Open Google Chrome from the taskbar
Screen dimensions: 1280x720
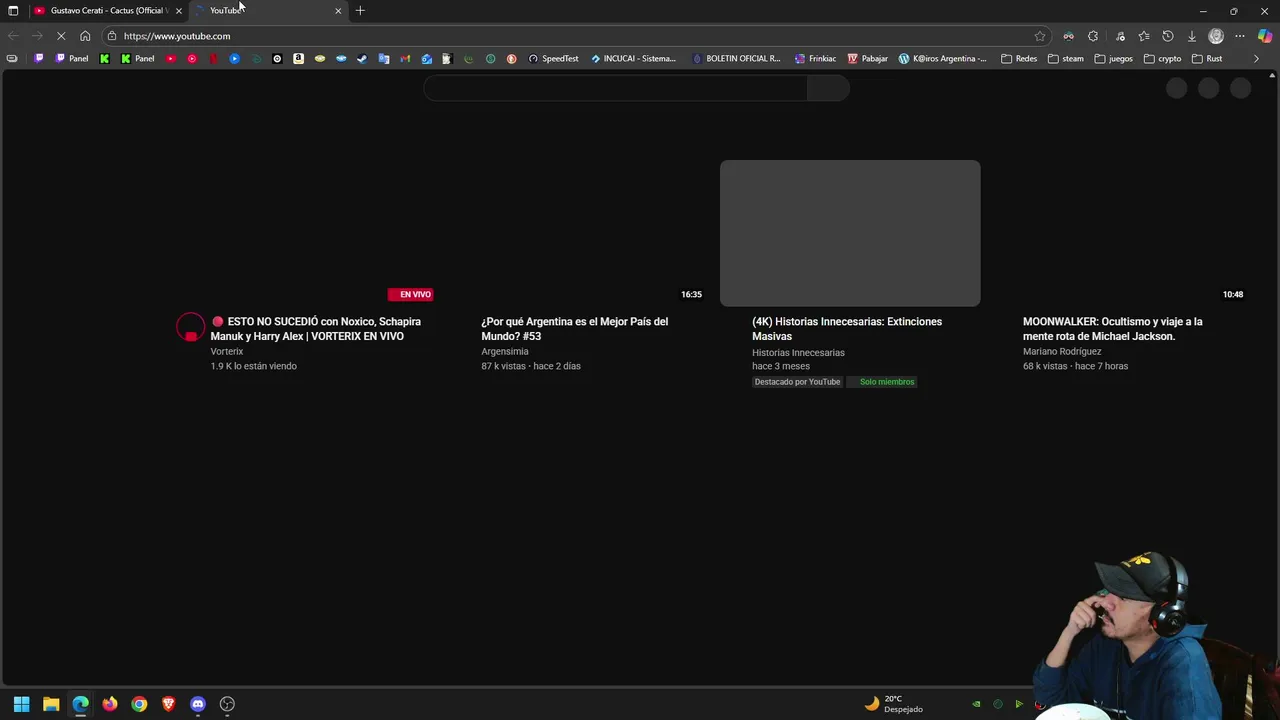coord(139,704)
